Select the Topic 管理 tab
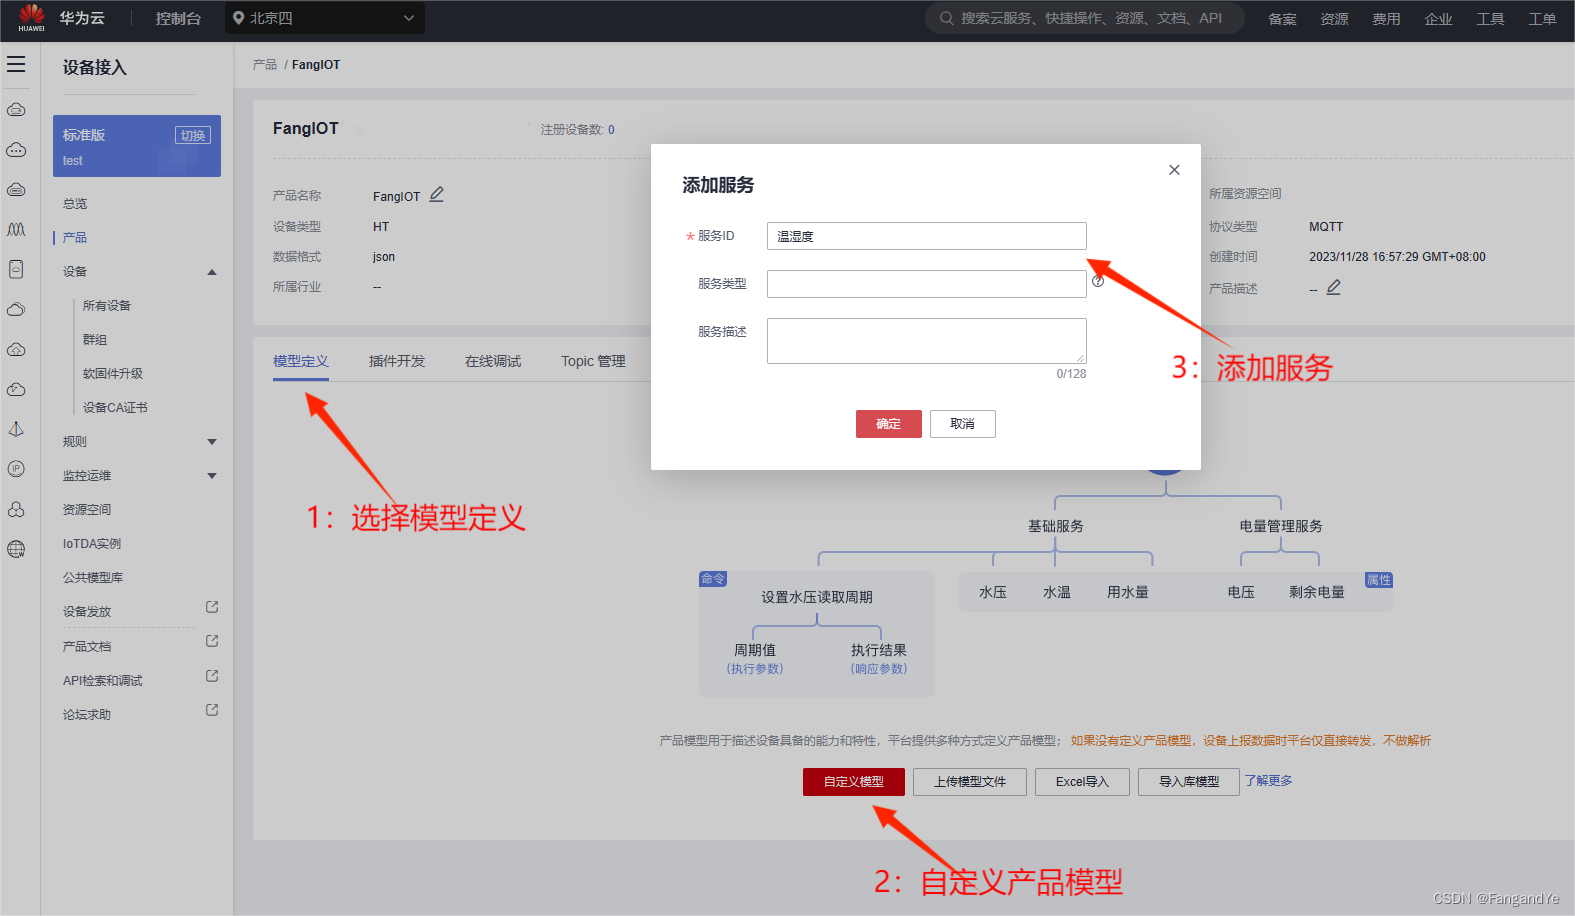Viewport: 1575px width, 916px height. 593,361
